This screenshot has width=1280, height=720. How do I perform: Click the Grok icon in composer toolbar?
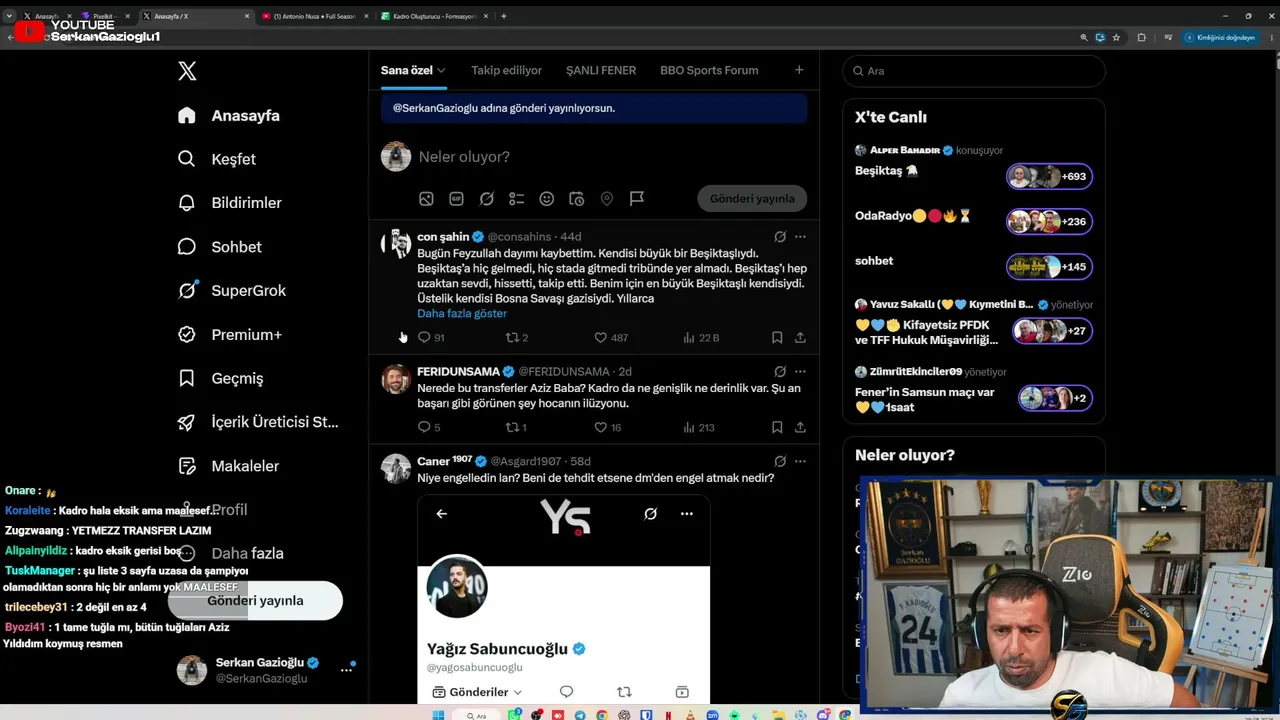(486, 199)
